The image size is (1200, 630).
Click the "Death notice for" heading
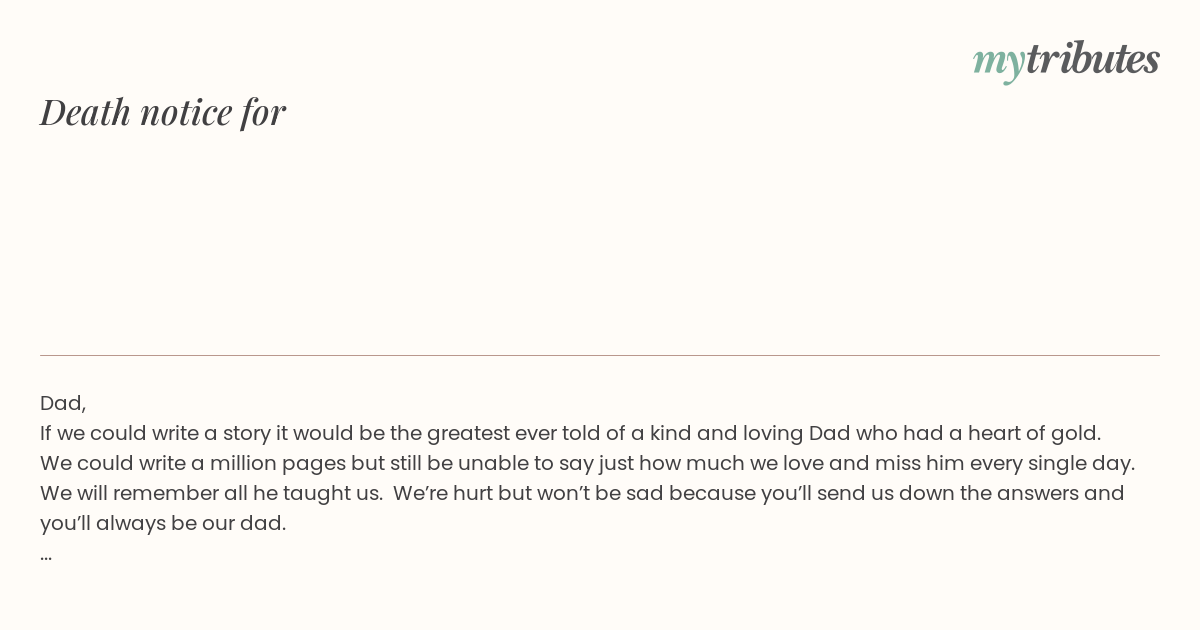163,112
